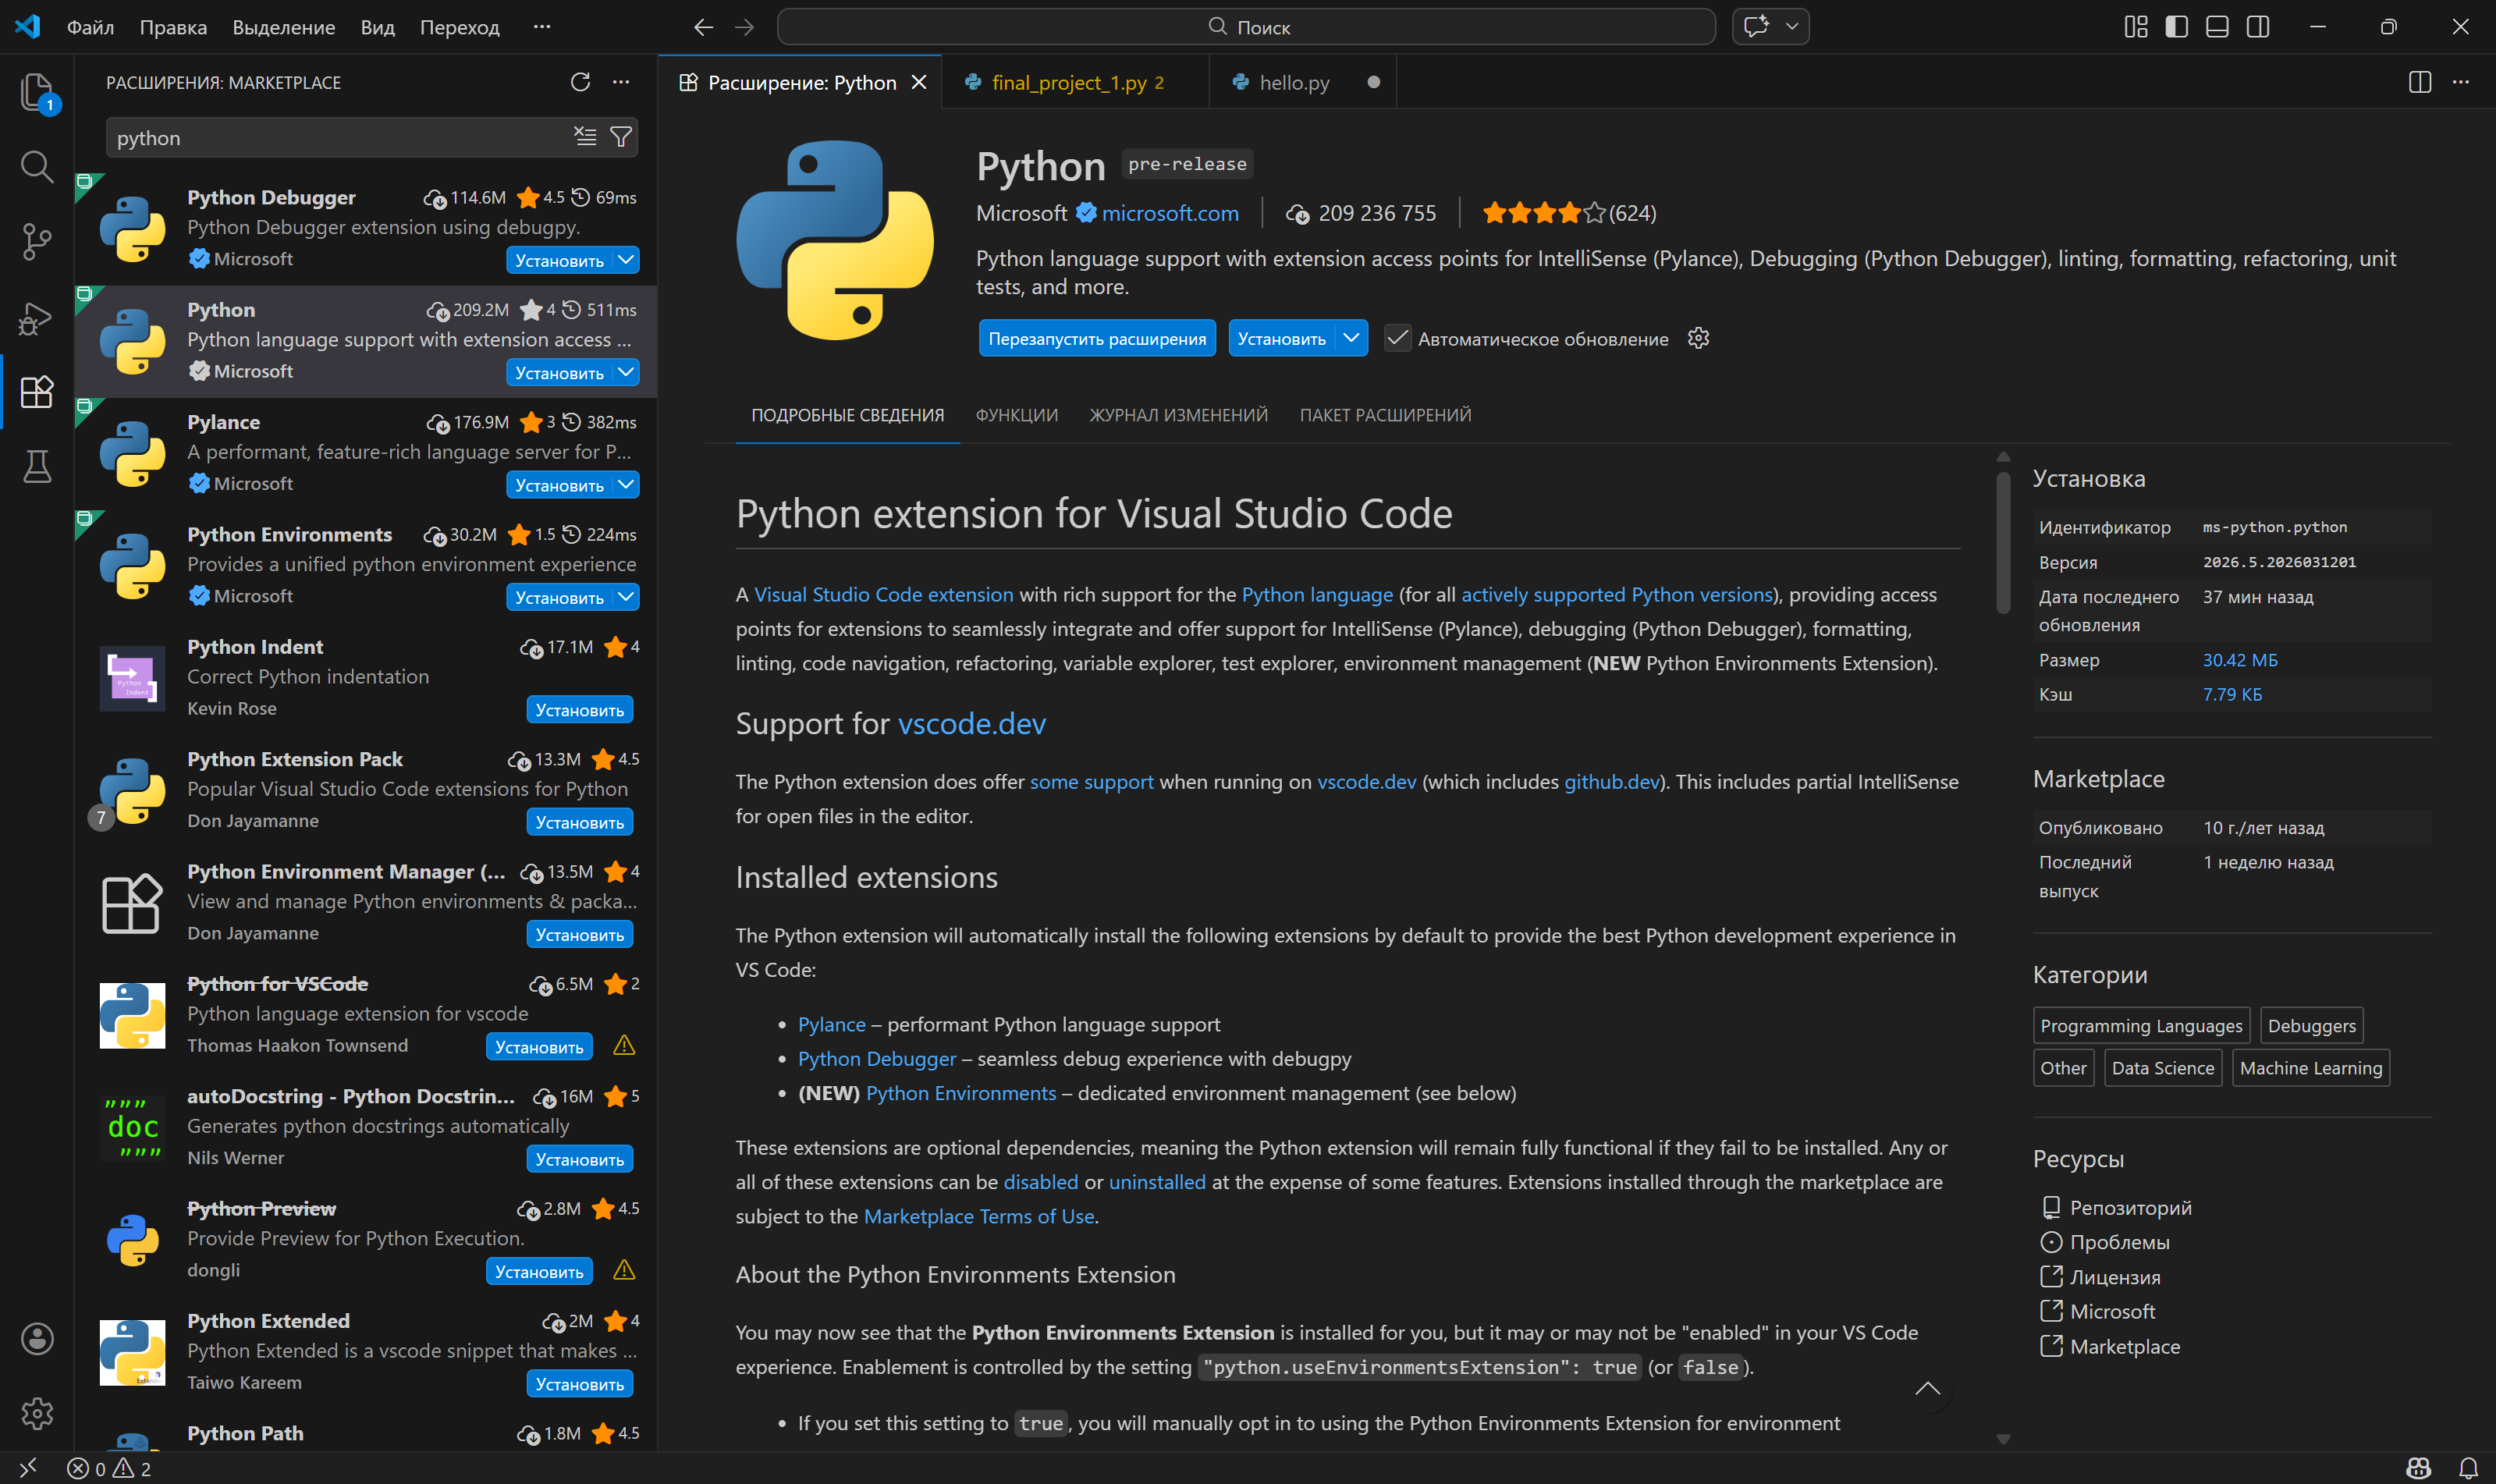
Task: Click the python extension search field
Action: tap(340, 137)
